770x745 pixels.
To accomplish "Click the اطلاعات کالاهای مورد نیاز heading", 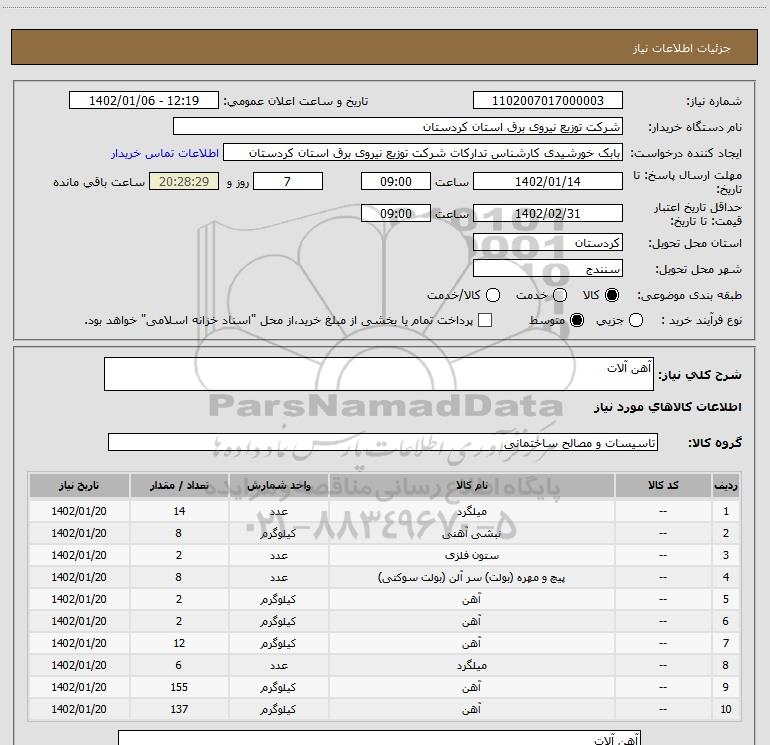I will [x=668, y=407].
